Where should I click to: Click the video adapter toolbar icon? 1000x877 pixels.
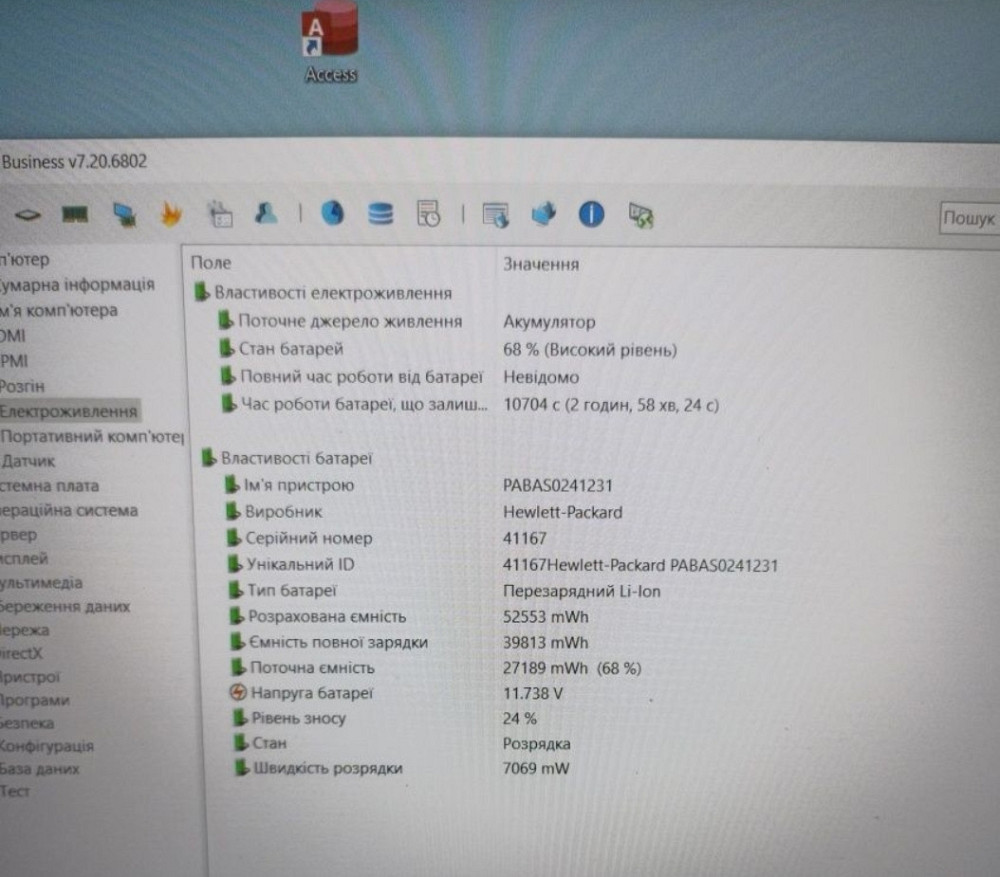click(123, 213)
